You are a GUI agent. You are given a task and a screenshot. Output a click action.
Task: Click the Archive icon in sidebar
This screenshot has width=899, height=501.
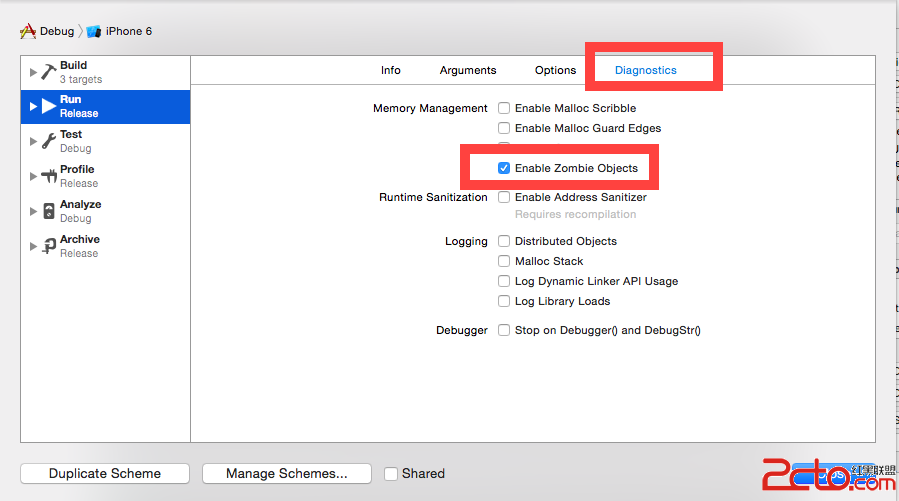coord(48,246)
